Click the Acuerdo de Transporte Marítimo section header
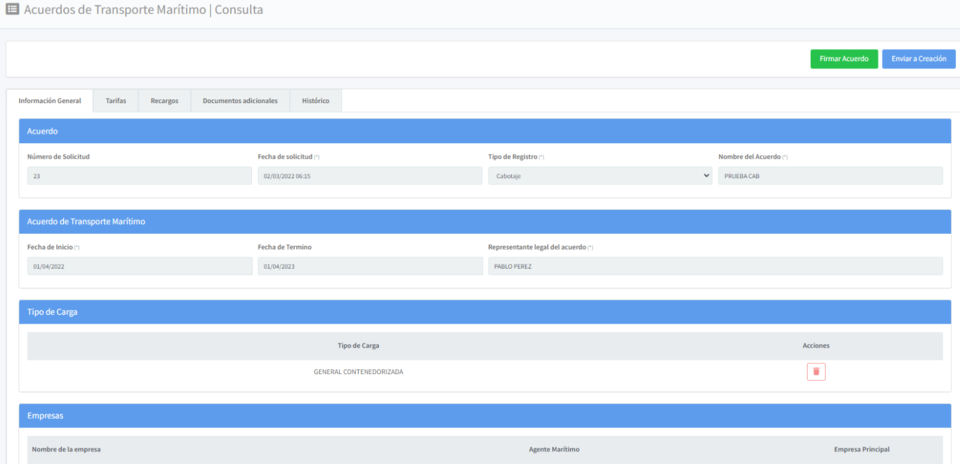This screenshot has width=960, height=464. tap(485, 221)
